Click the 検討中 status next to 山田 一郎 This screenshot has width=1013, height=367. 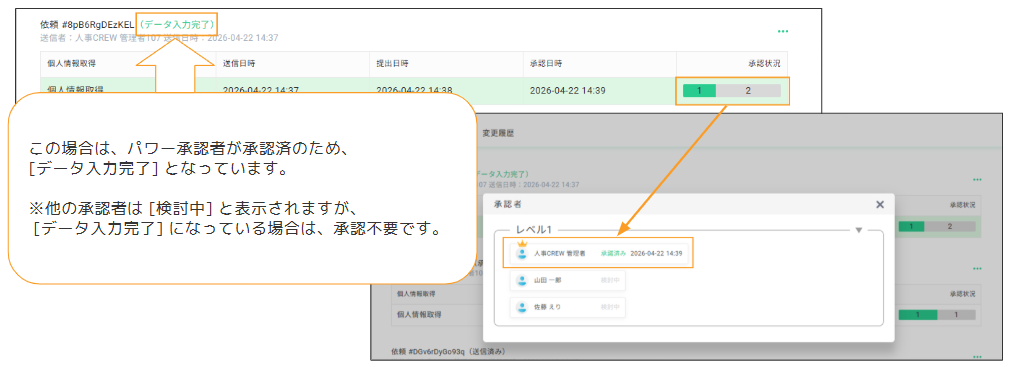pos(611,280)
